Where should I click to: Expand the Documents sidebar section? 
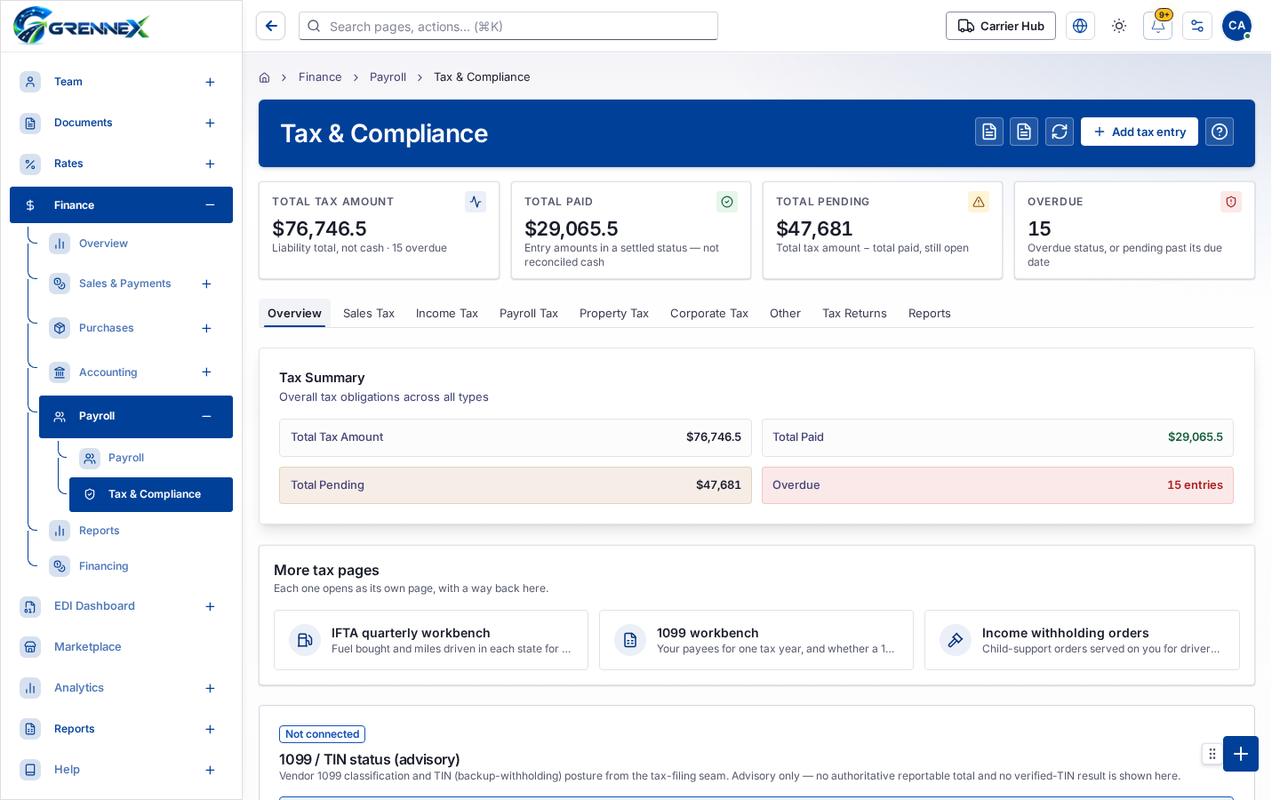(x=210, y=123)
